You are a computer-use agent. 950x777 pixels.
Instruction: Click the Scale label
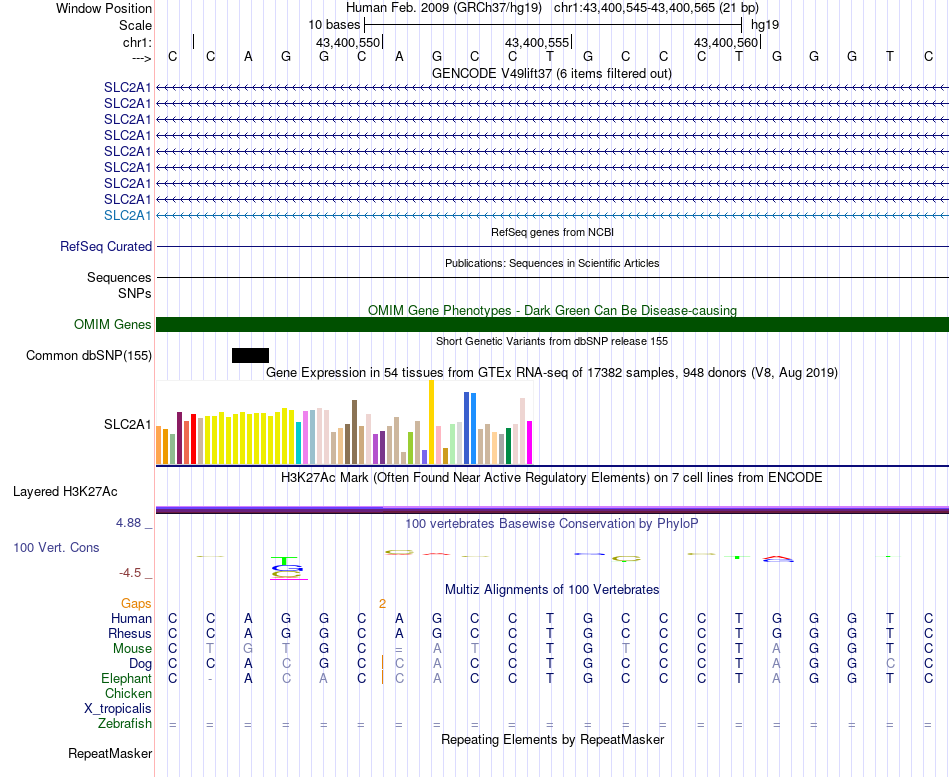(x=135, y=25)
